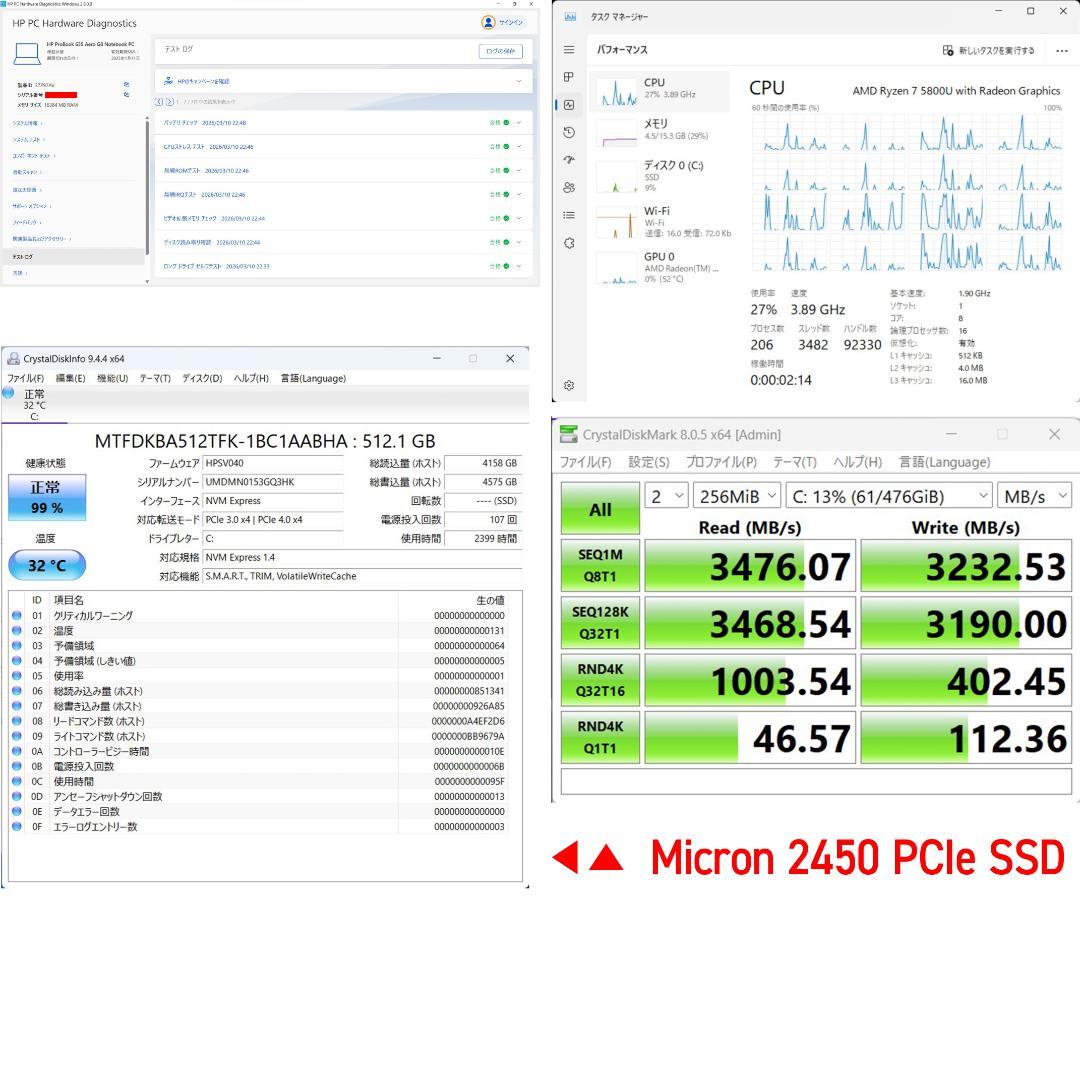
Task: Run RND4K Q1T1 benchmark button
Action: (600, 737)
